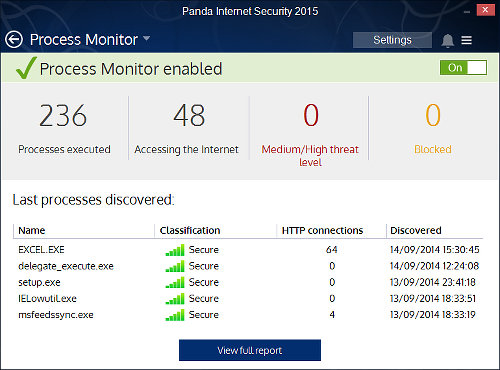Click the Last processes discovered heading

[x=93, y=200]
